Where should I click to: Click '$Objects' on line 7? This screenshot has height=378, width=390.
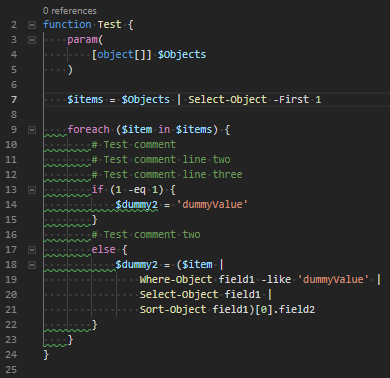click(146, 100)
